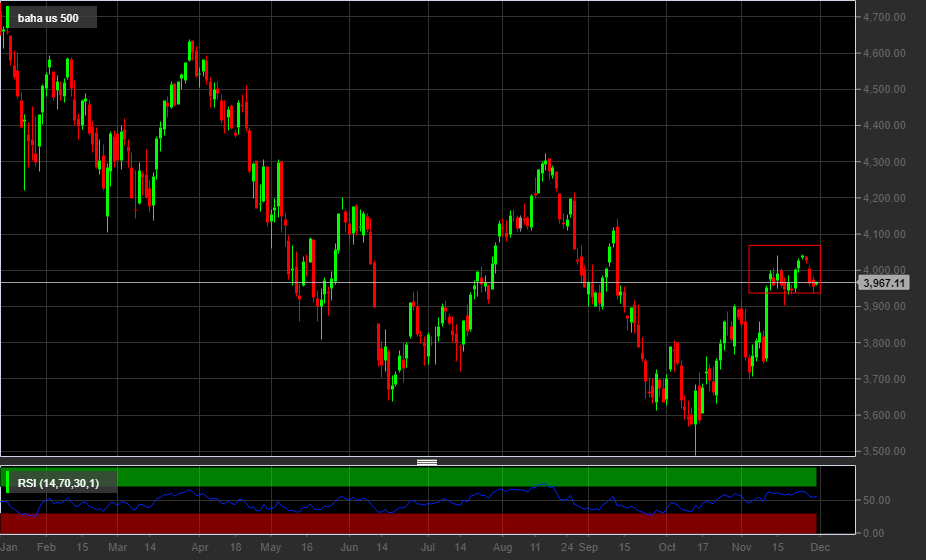Click the 4,500.00 price axis label

pyautogui.click(x=884, y=89)
